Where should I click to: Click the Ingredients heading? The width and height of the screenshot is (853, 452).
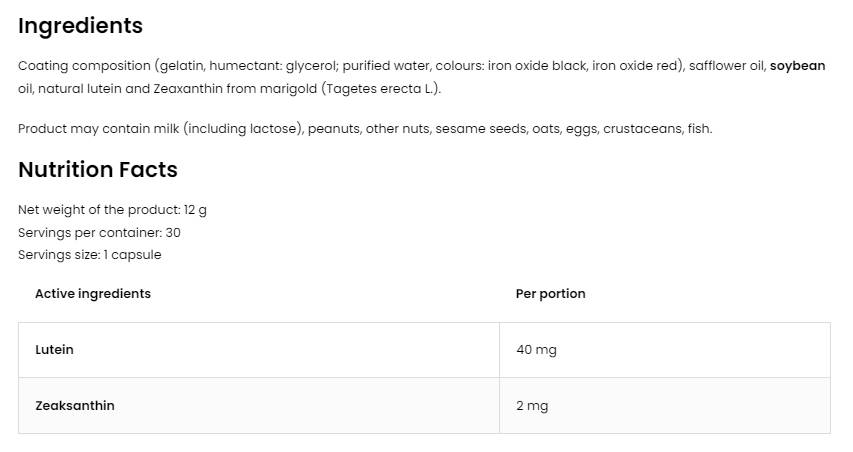tap(80, 26)
